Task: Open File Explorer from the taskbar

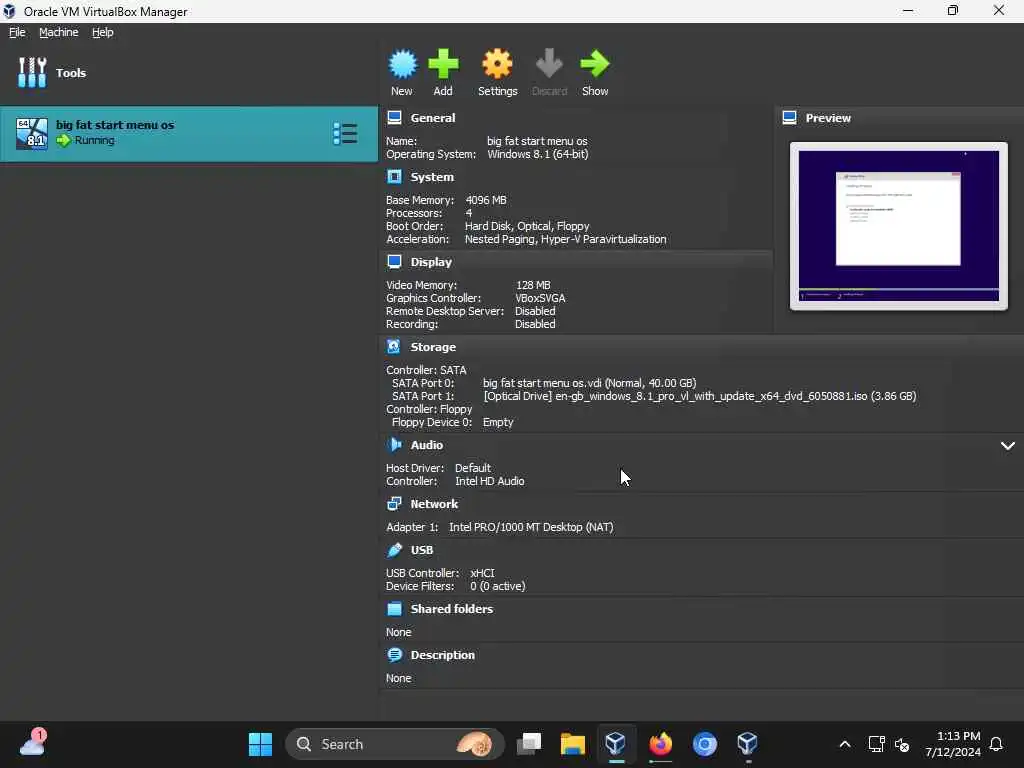Action: tap(573, 744)
